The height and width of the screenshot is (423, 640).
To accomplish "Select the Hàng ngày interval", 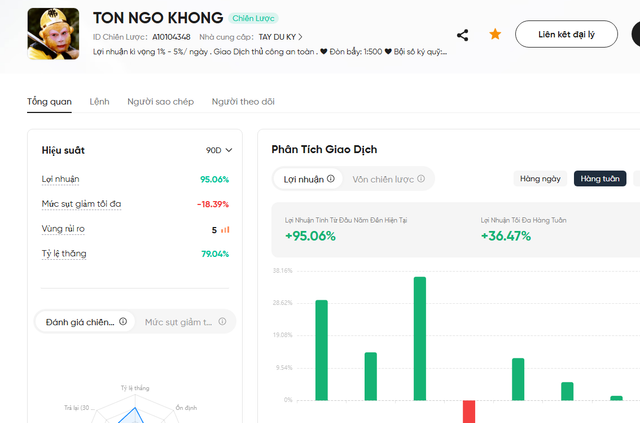I will pyautogui.click(x=540, y=178).
